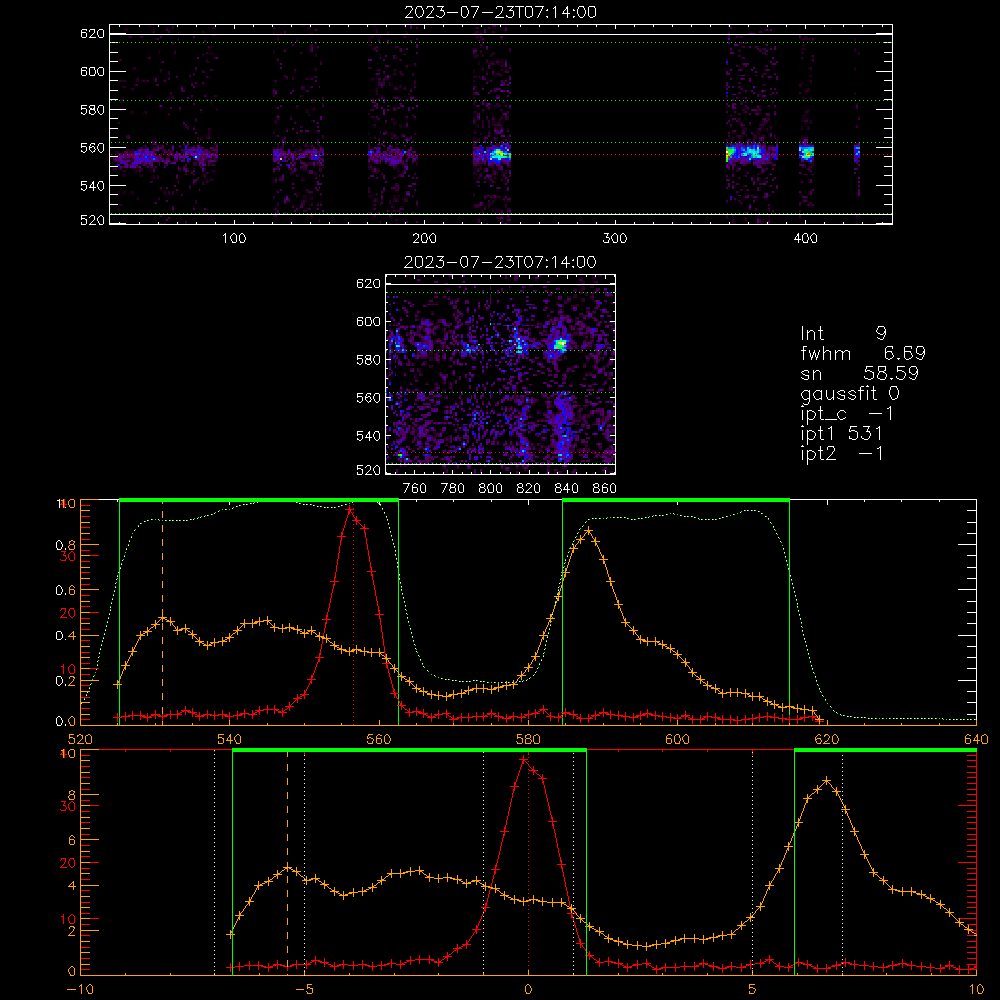
Task: Click the orange curve peak near 590
Action: (588, 530)
